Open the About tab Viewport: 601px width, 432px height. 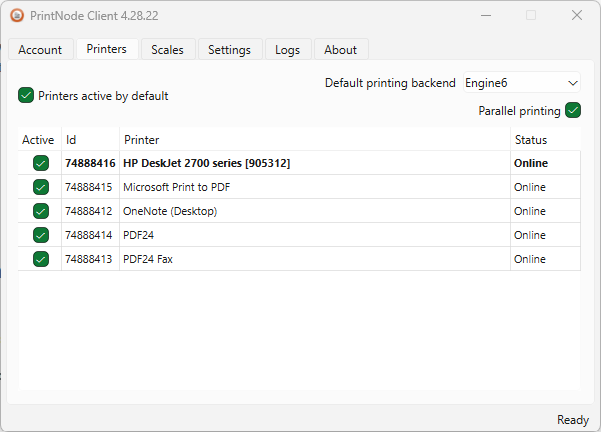[340, 49]
